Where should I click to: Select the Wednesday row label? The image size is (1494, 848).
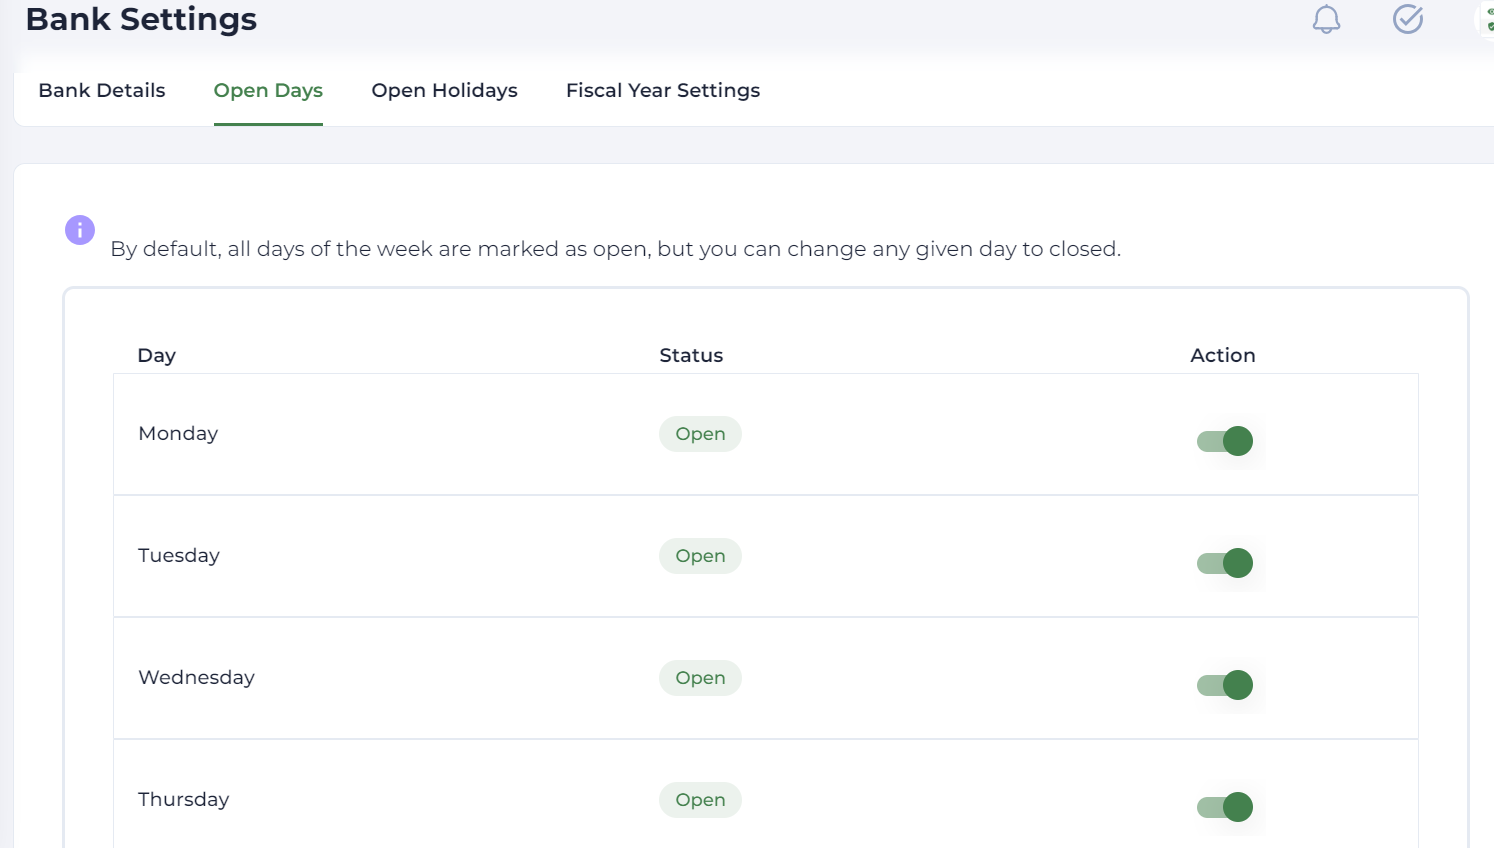coord(196,677)
